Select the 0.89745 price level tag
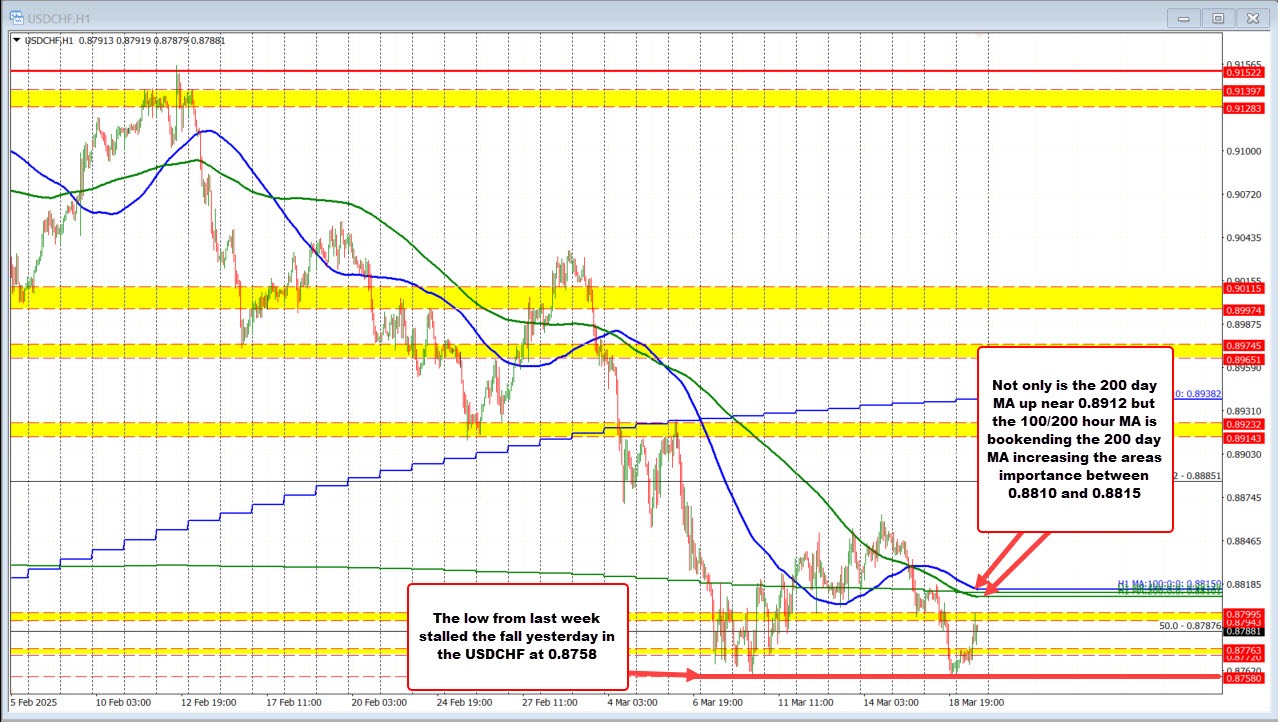Screen dimensions: 1278x722 1245,346
